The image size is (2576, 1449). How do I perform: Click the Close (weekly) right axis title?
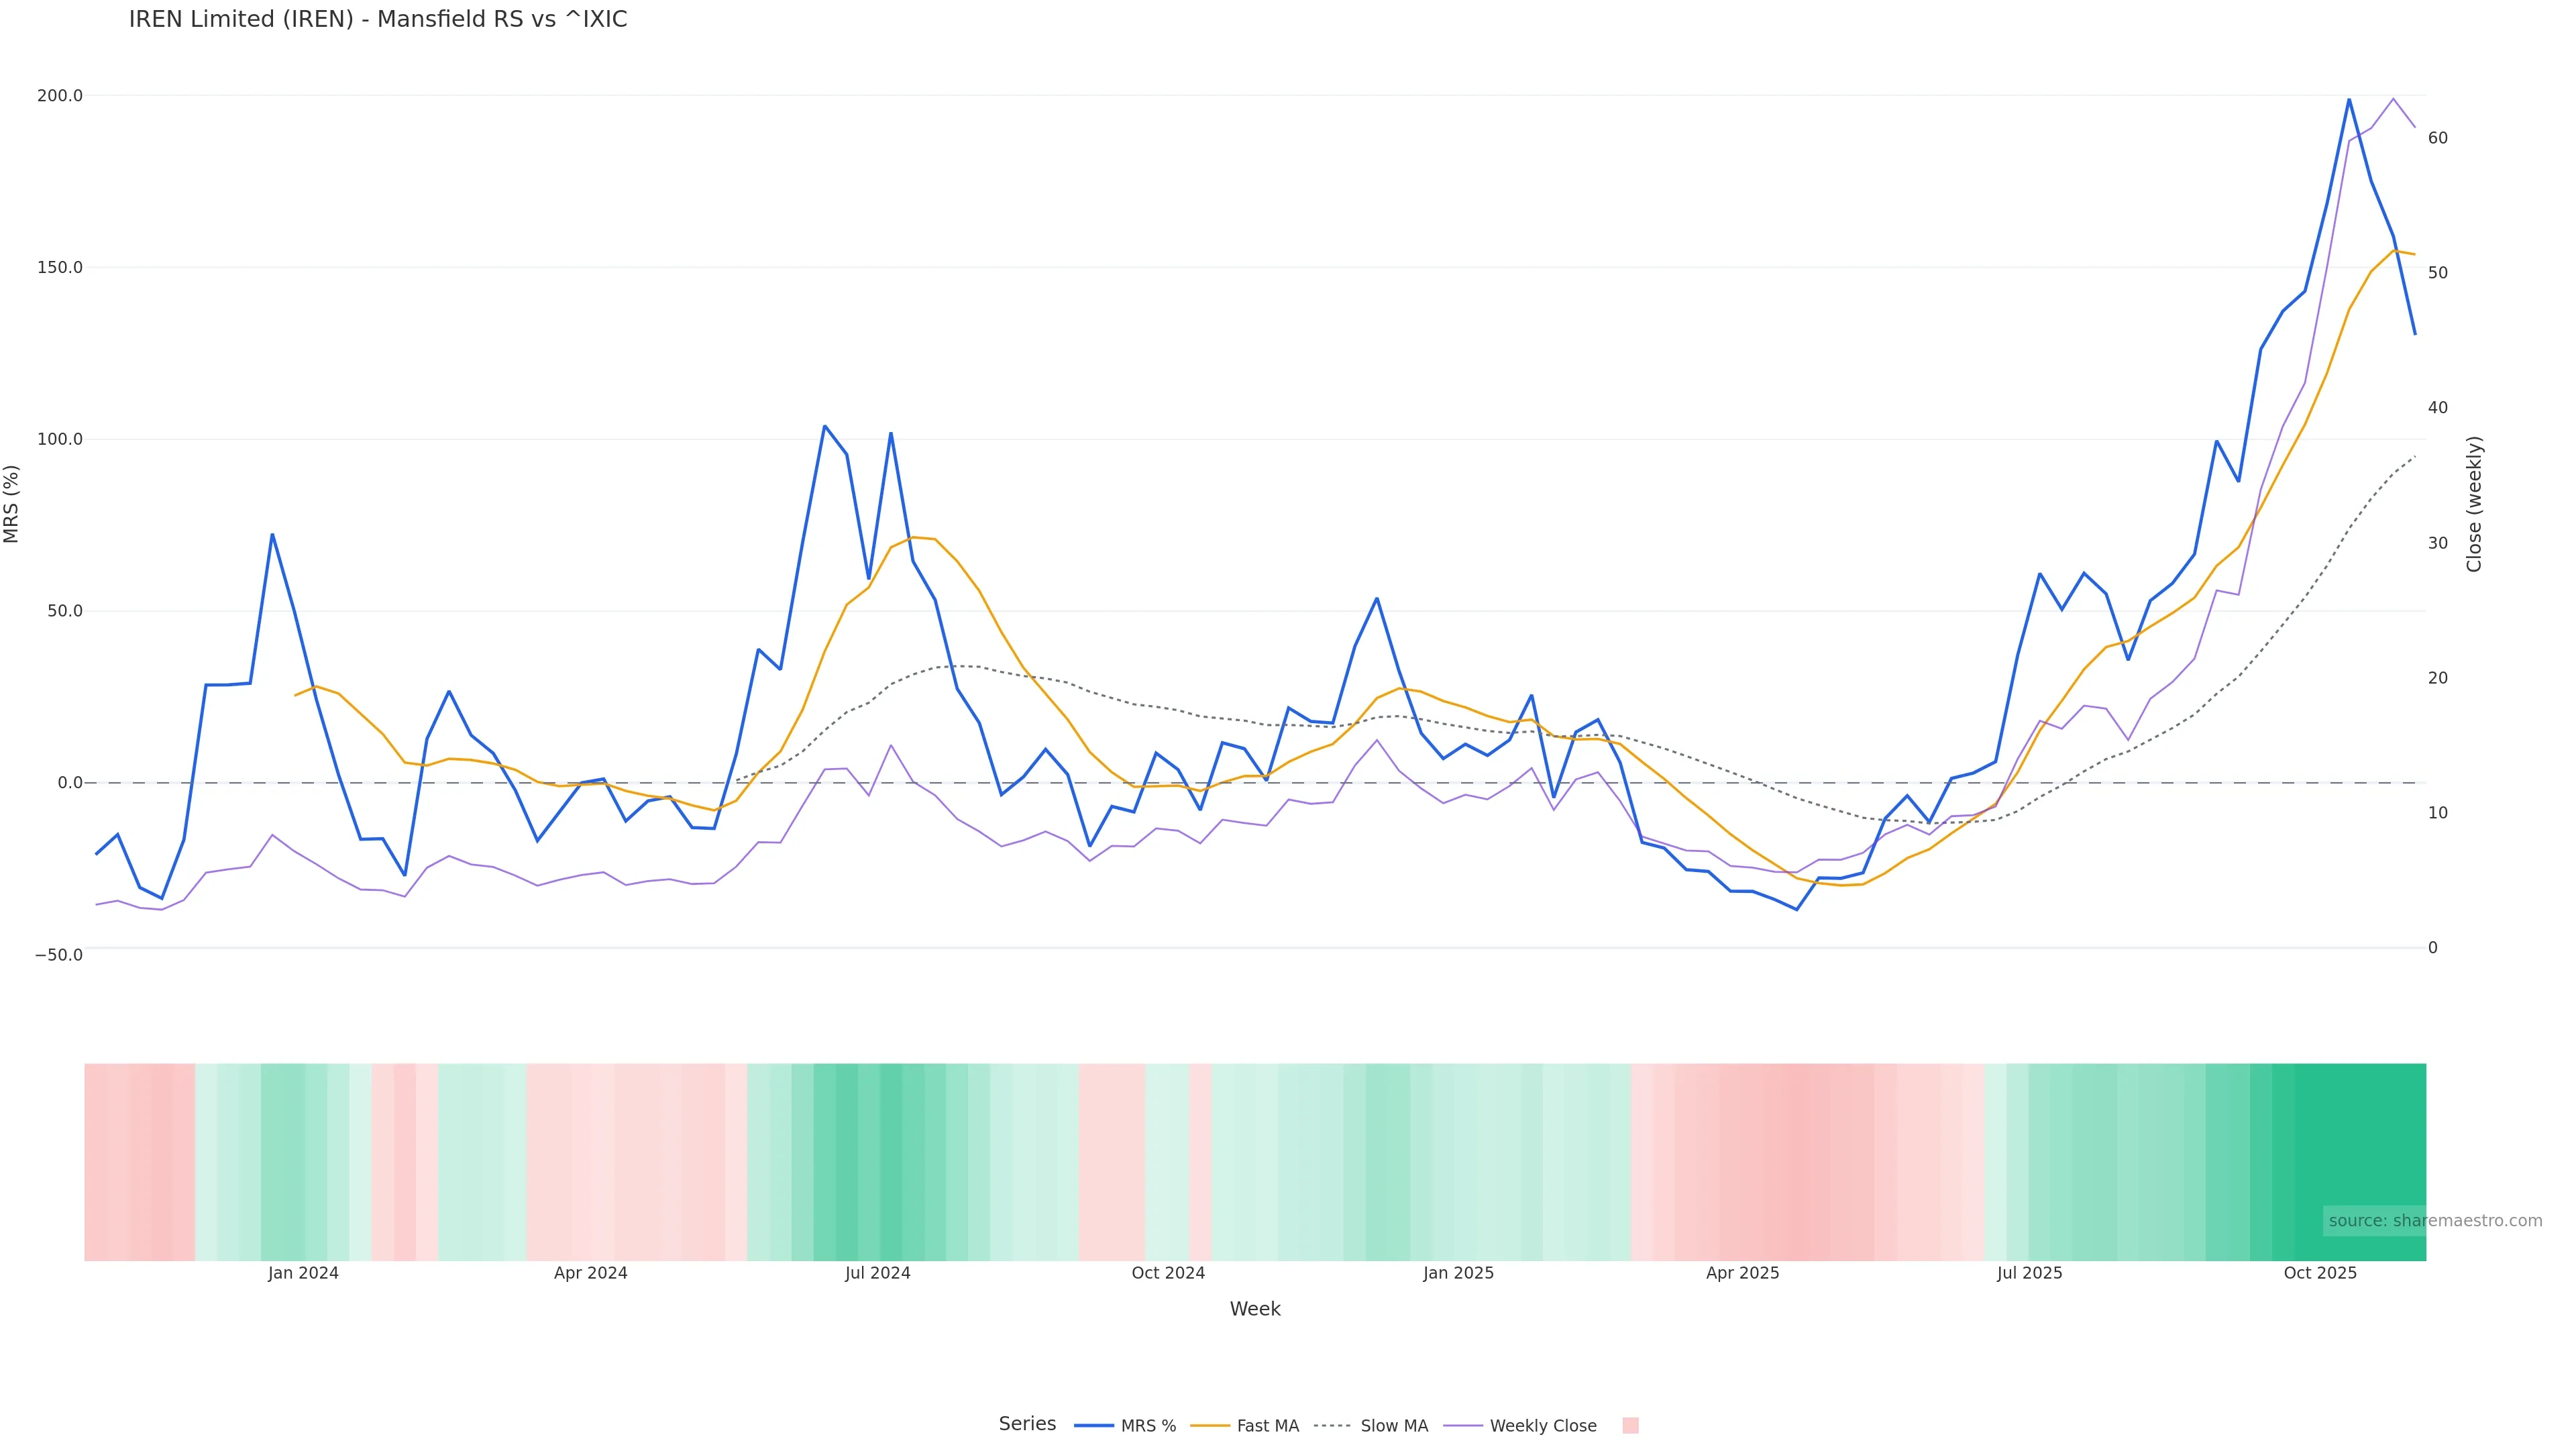[x=2474, y=503]
